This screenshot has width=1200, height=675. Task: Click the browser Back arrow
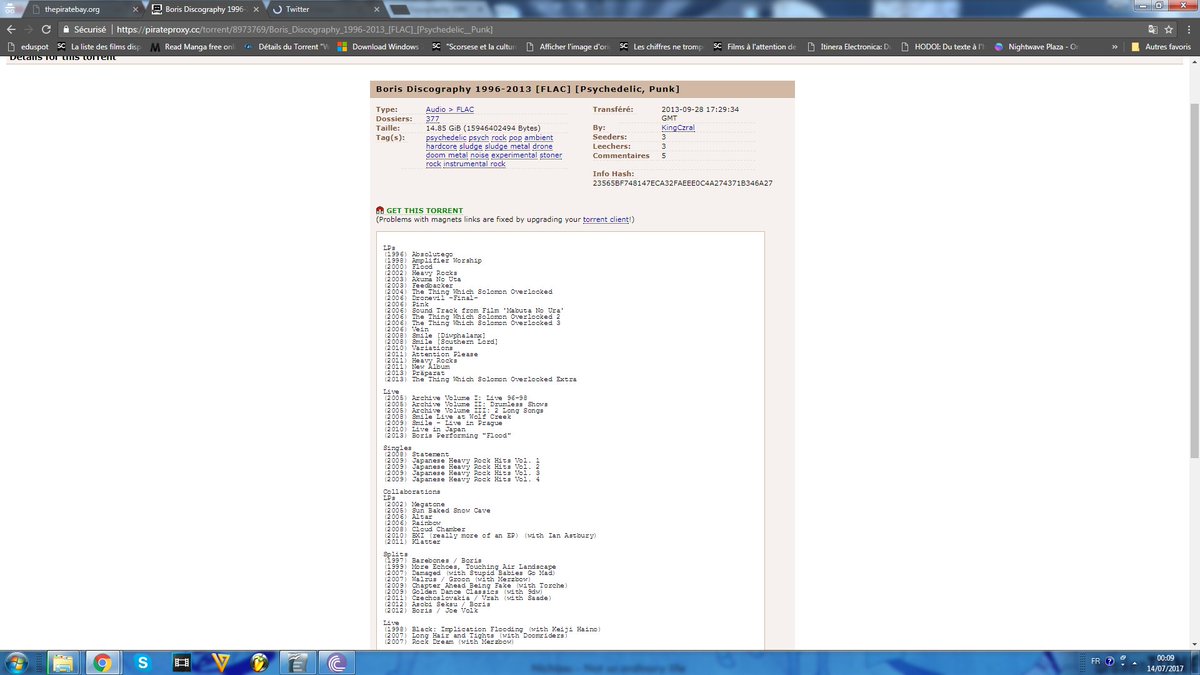coord(10,29)
